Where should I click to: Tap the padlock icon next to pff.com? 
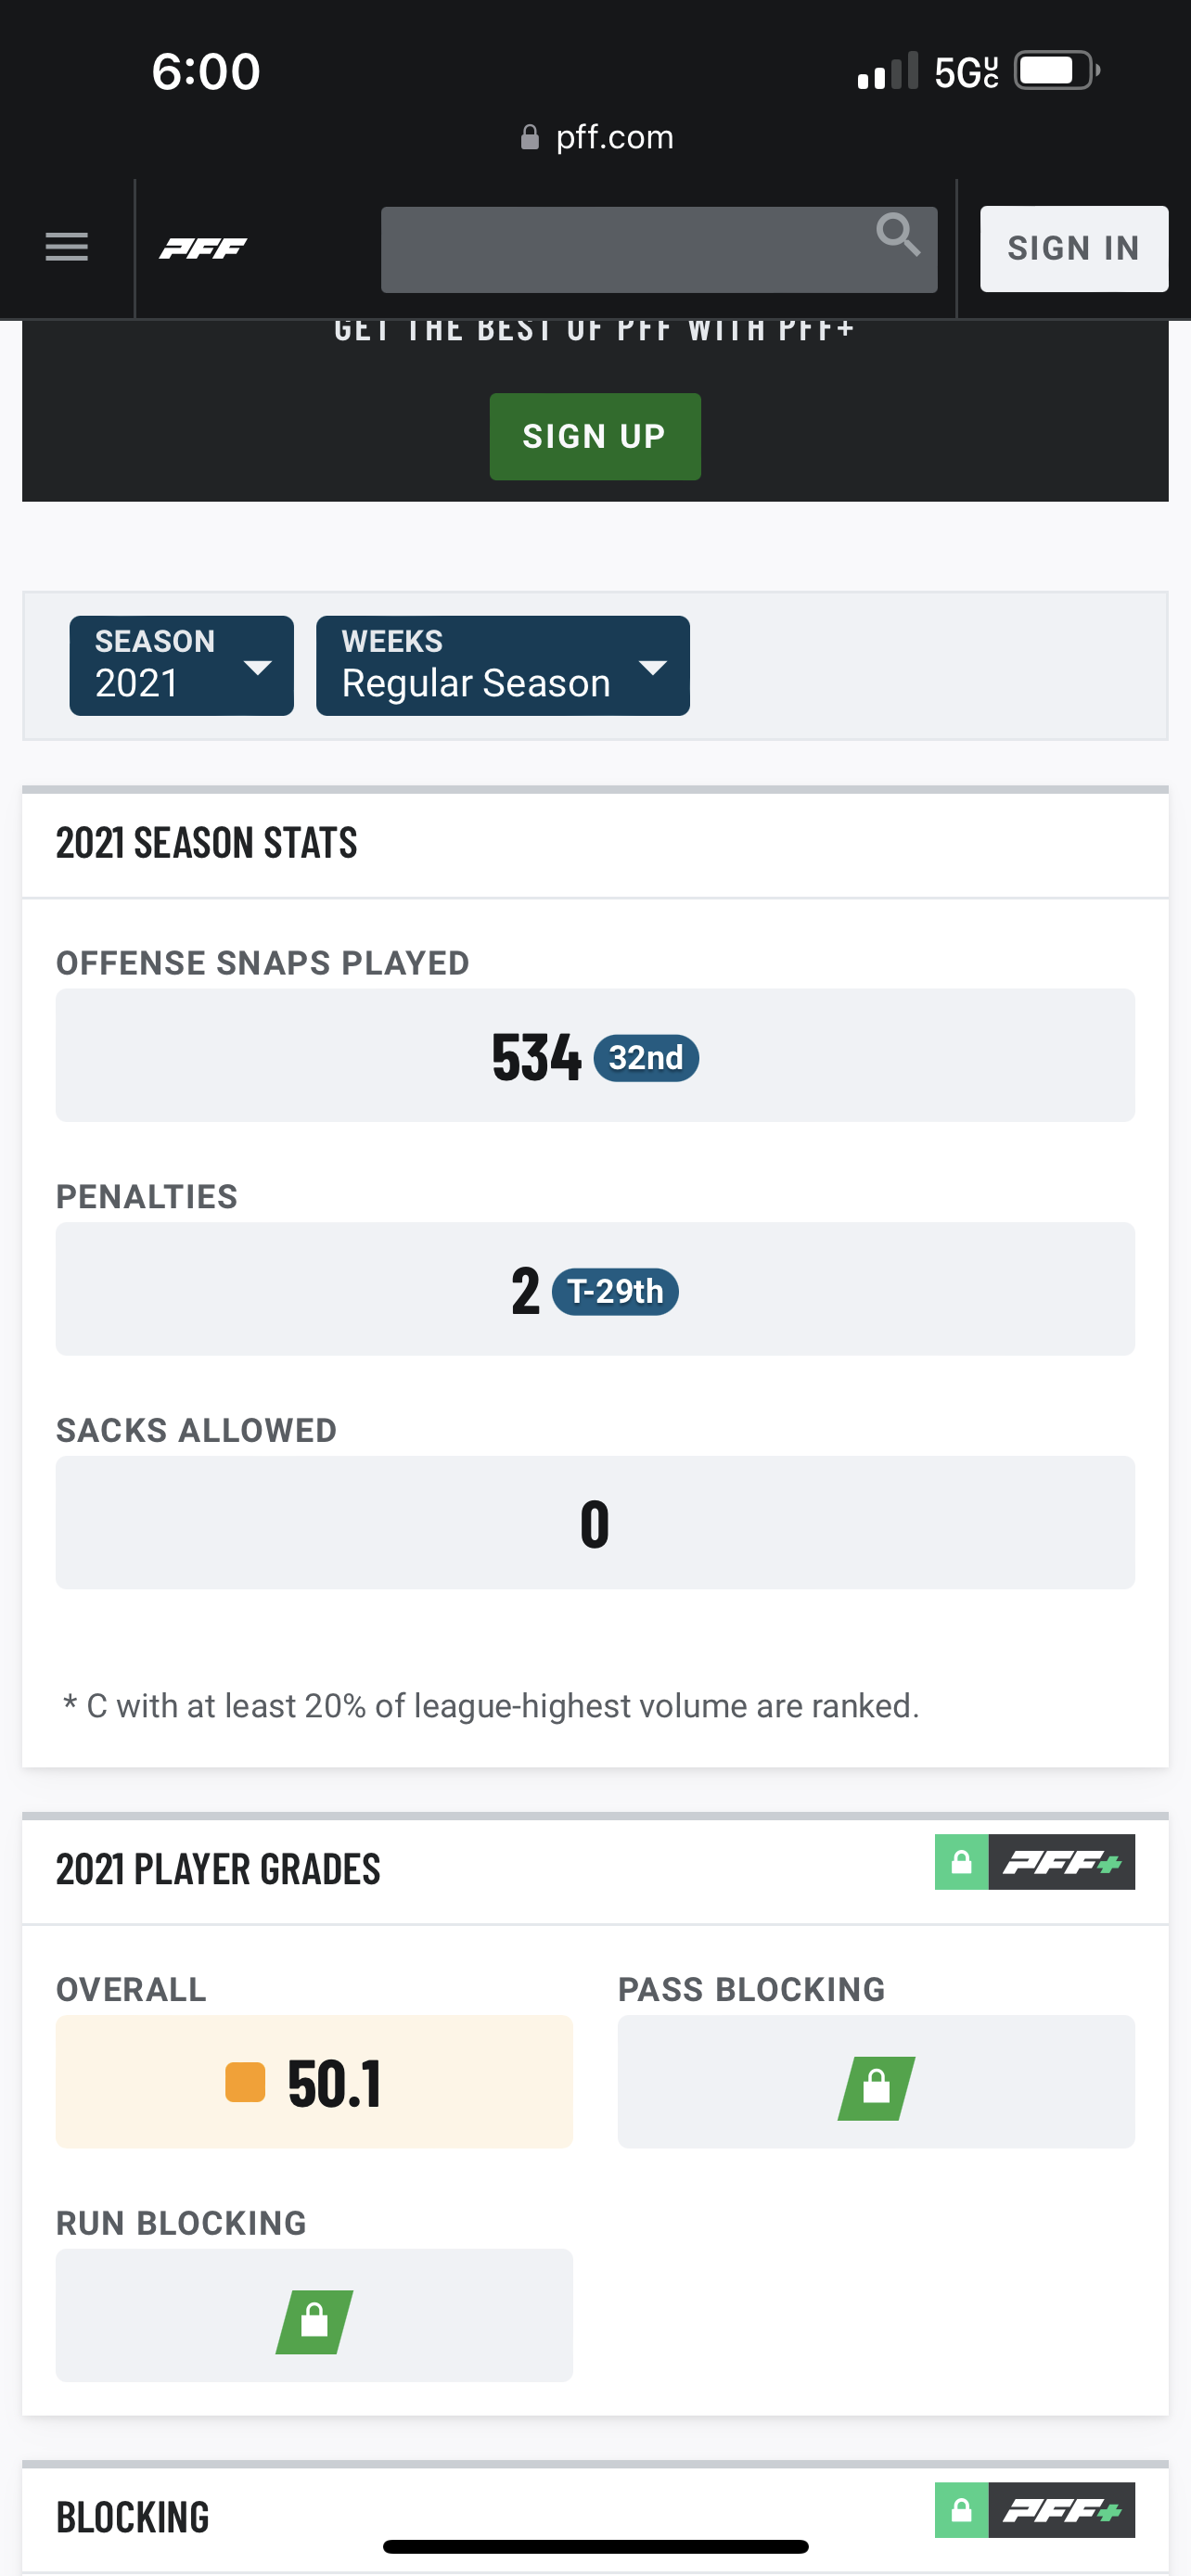click(x=530, y=137)
